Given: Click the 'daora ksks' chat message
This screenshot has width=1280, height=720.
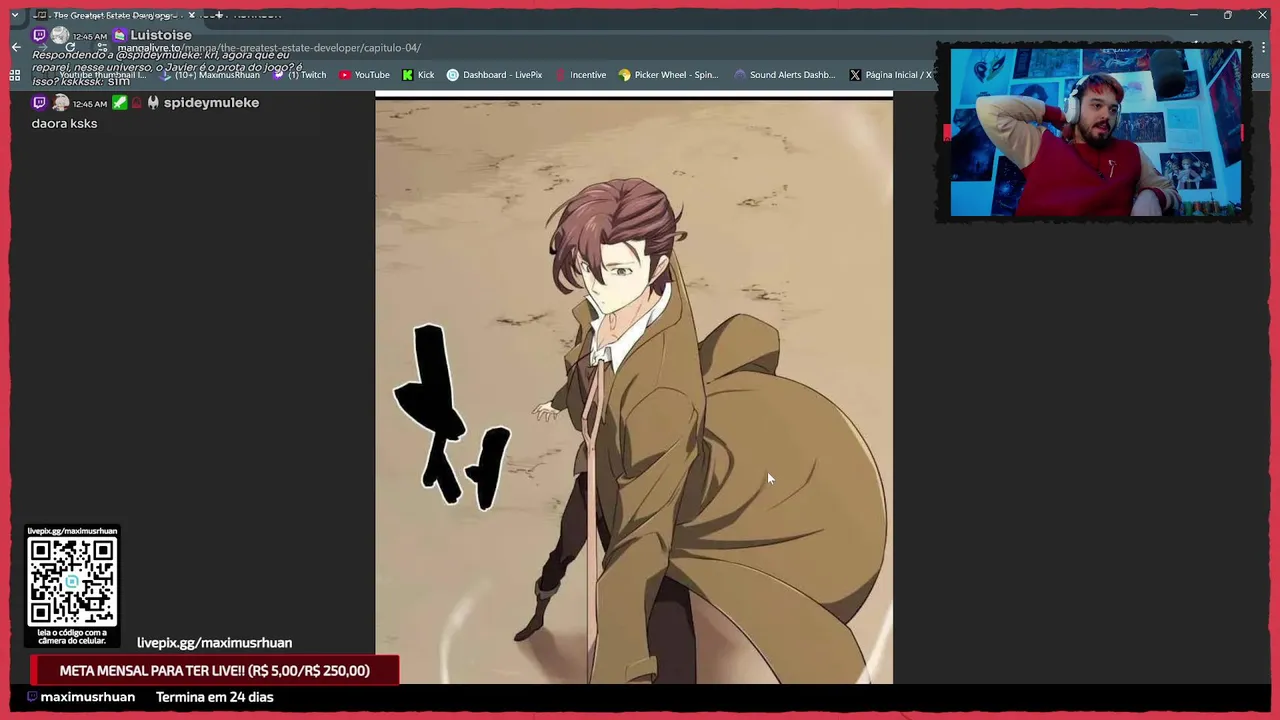Looking at the screenshot, I should [64, 123].
